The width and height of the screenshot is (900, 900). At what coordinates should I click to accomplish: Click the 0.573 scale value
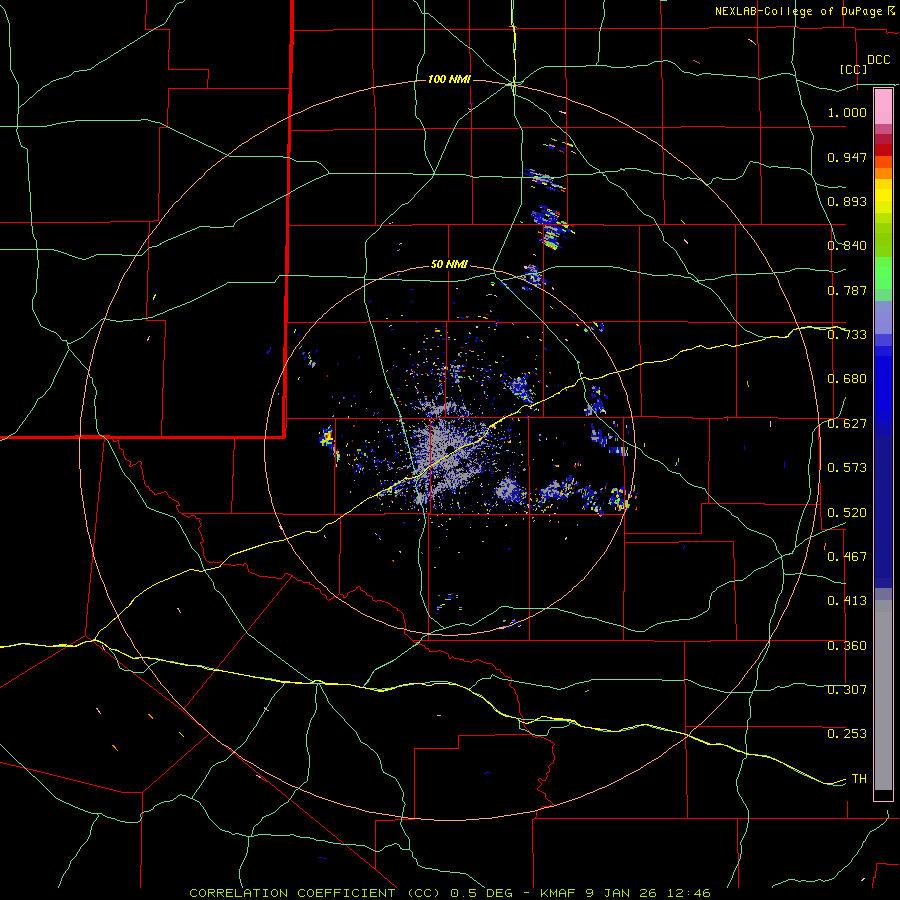pyautogui.click(x=847, y=468)
